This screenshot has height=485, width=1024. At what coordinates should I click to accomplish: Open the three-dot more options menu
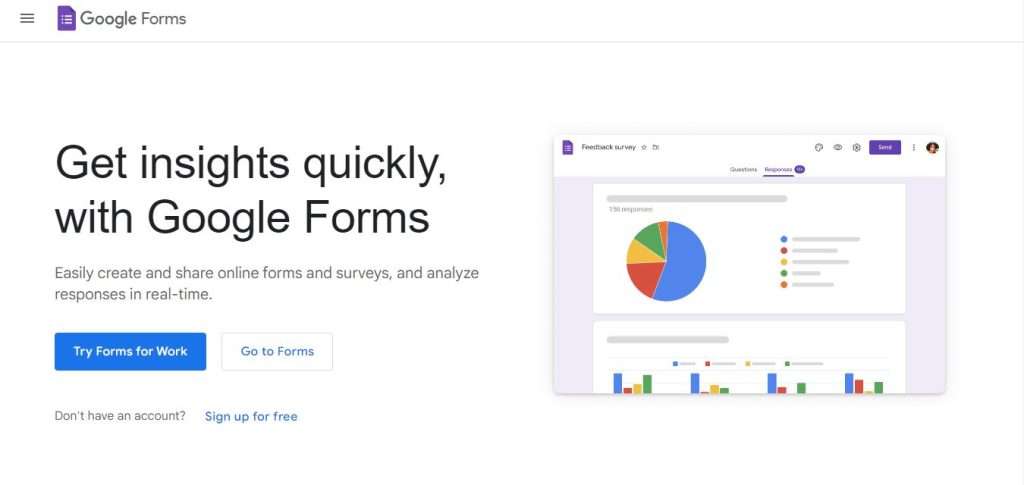coord(914,148)
